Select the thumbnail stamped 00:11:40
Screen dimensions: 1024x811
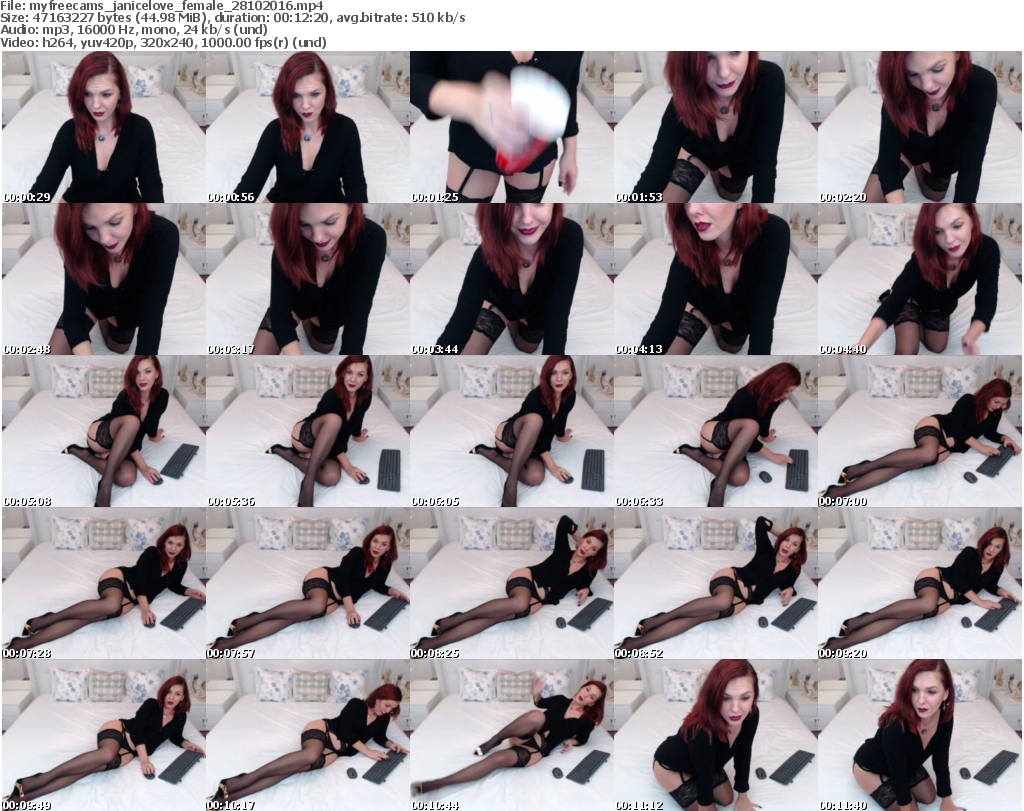pos(920,735)
